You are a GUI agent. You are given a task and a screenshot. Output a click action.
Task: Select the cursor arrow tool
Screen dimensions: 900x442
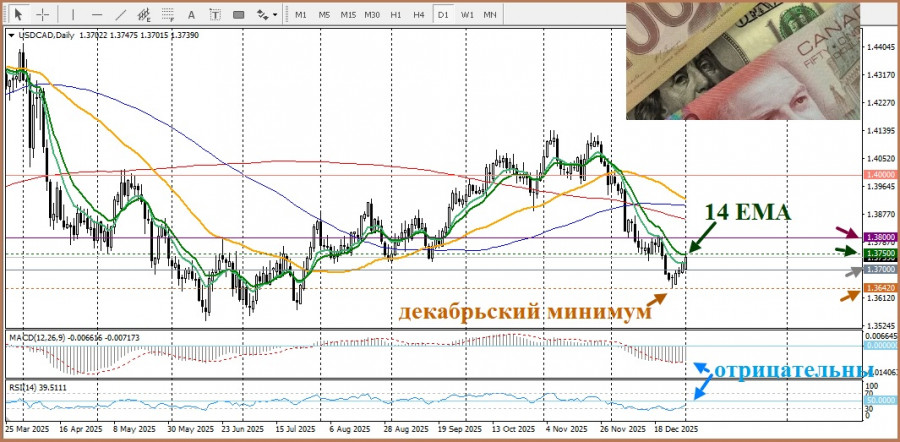19,14
